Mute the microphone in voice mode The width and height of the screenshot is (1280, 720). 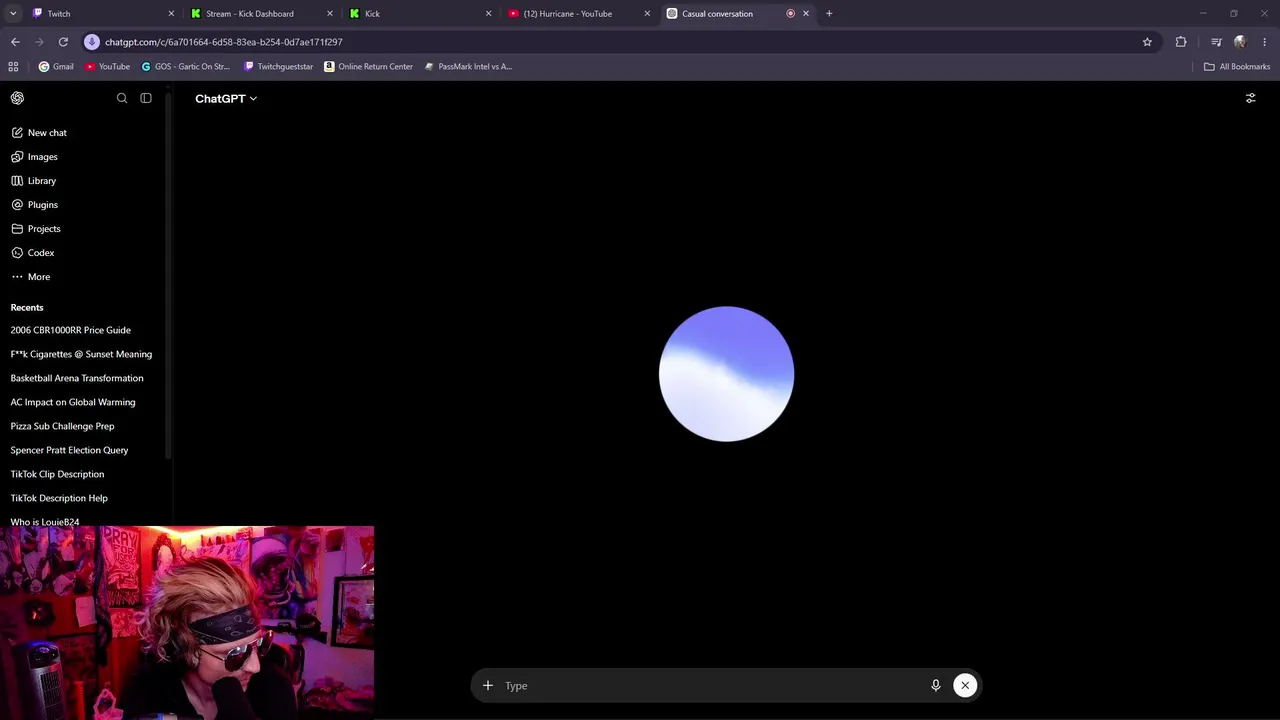(x=936, y=685)
